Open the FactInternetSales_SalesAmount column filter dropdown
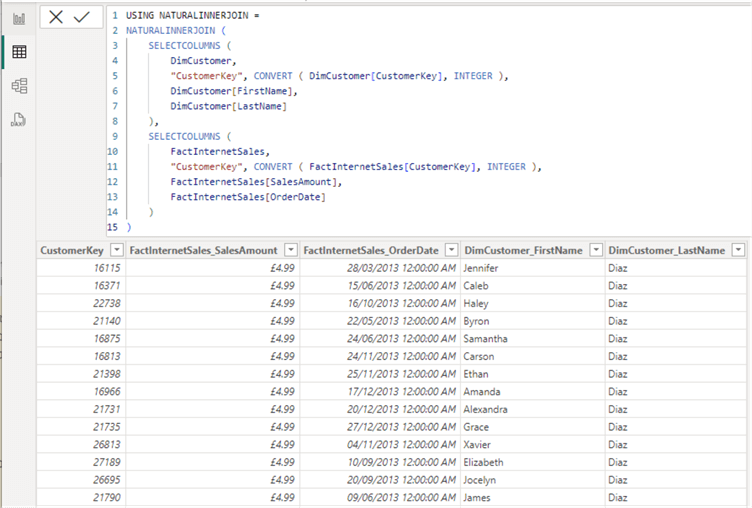752x508 pixels. click(x=291, y=250)
